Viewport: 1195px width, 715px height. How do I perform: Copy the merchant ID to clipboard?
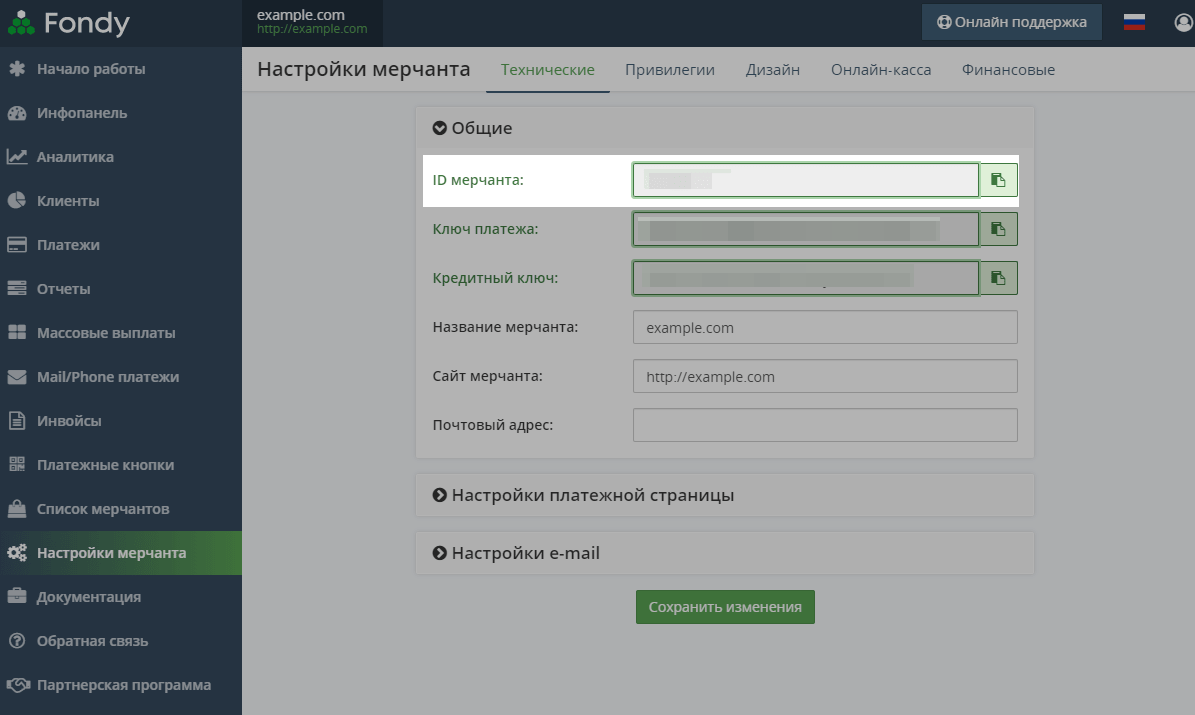[998, 180]
